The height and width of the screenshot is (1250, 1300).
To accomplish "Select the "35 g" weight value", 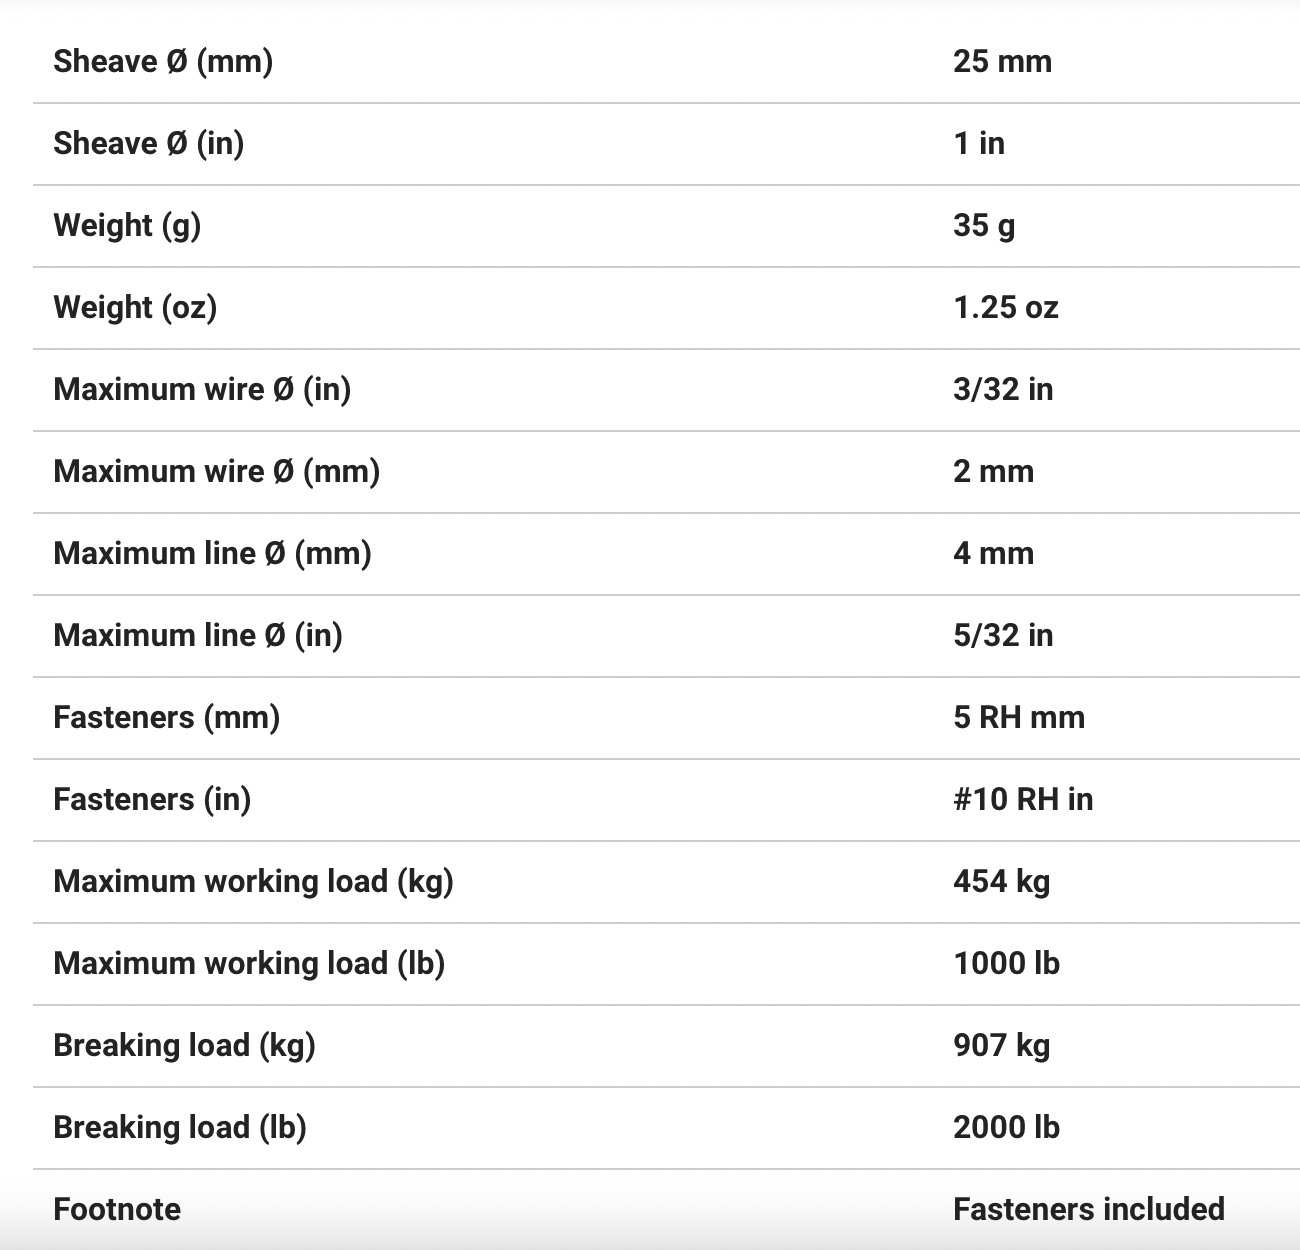I will coord(984,225).
